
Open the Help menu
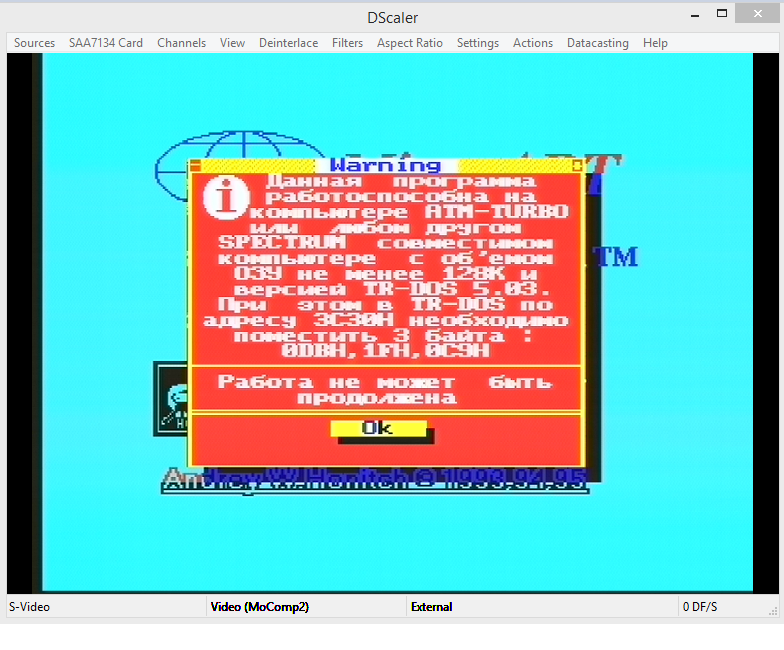pos(655,43)
